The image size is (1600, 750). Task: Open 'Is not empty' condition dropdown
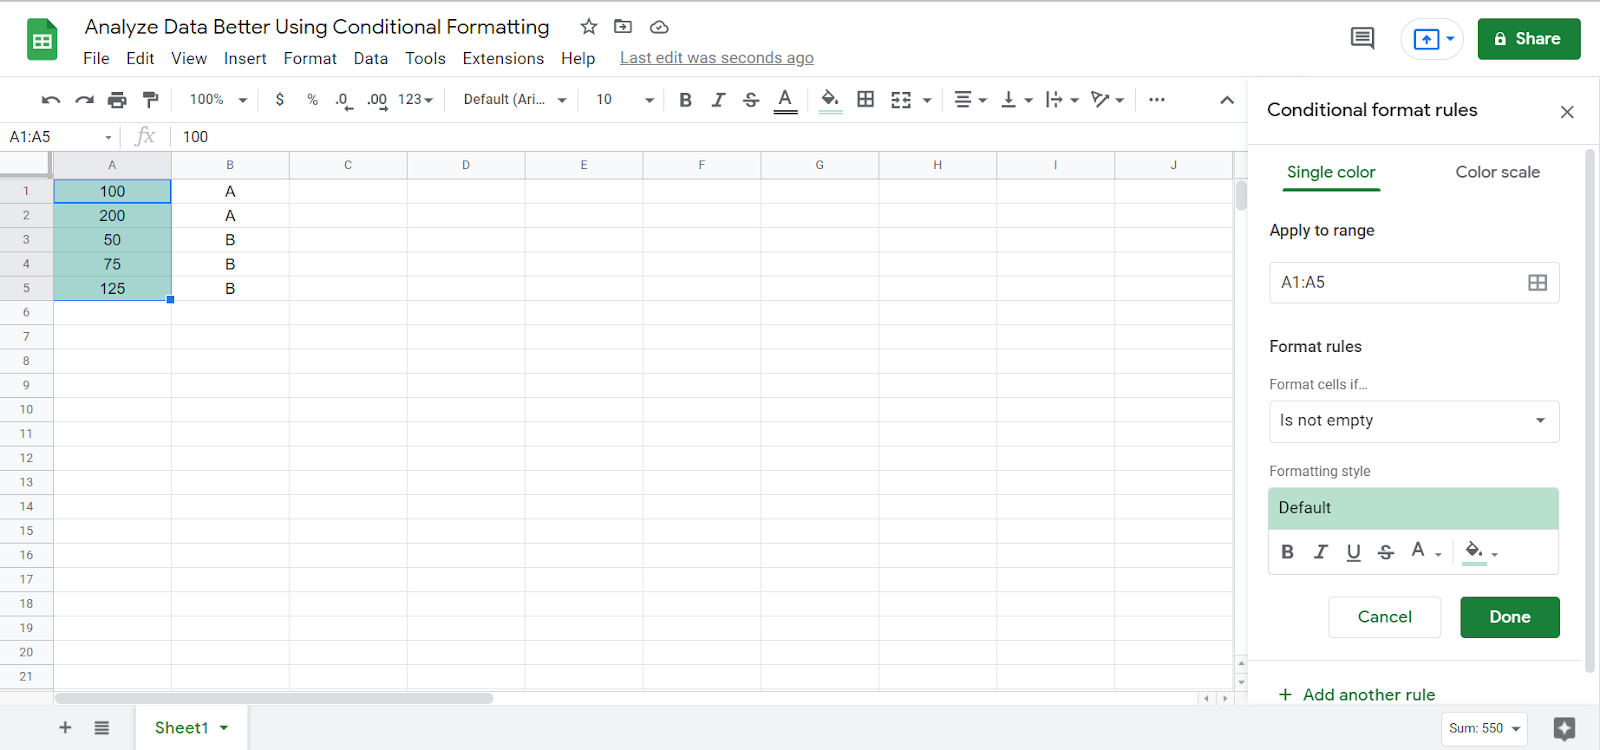(1414, 421)
